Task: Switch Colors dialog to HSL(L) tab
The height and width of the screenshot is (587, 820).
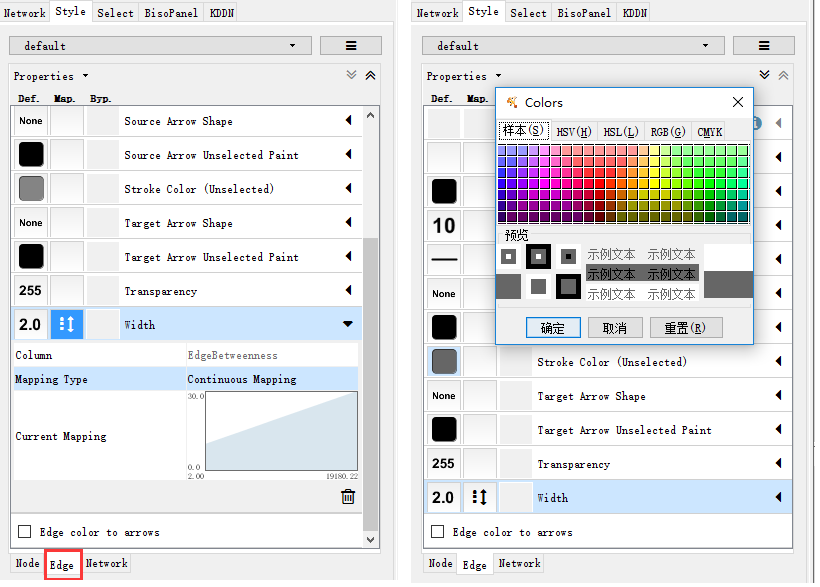Action: tap(621, 132)
